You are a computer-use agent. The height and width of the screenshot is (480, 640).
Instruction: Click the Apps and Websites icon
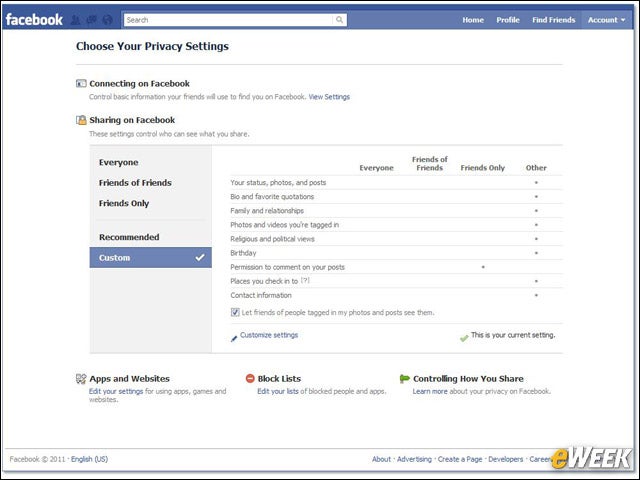pyautogui.click(x=81, y=379)
